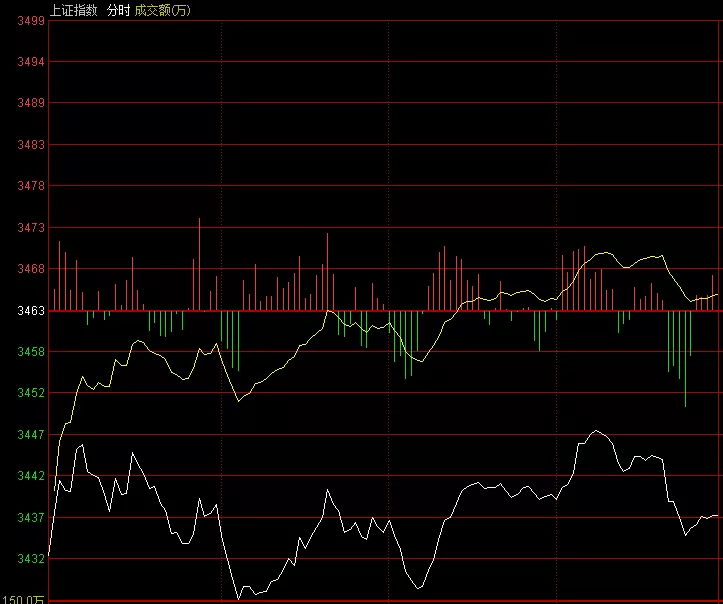Screen dimensions: 723x604
Task: Click the green 3458 axis label
Action: coord(31,352)
